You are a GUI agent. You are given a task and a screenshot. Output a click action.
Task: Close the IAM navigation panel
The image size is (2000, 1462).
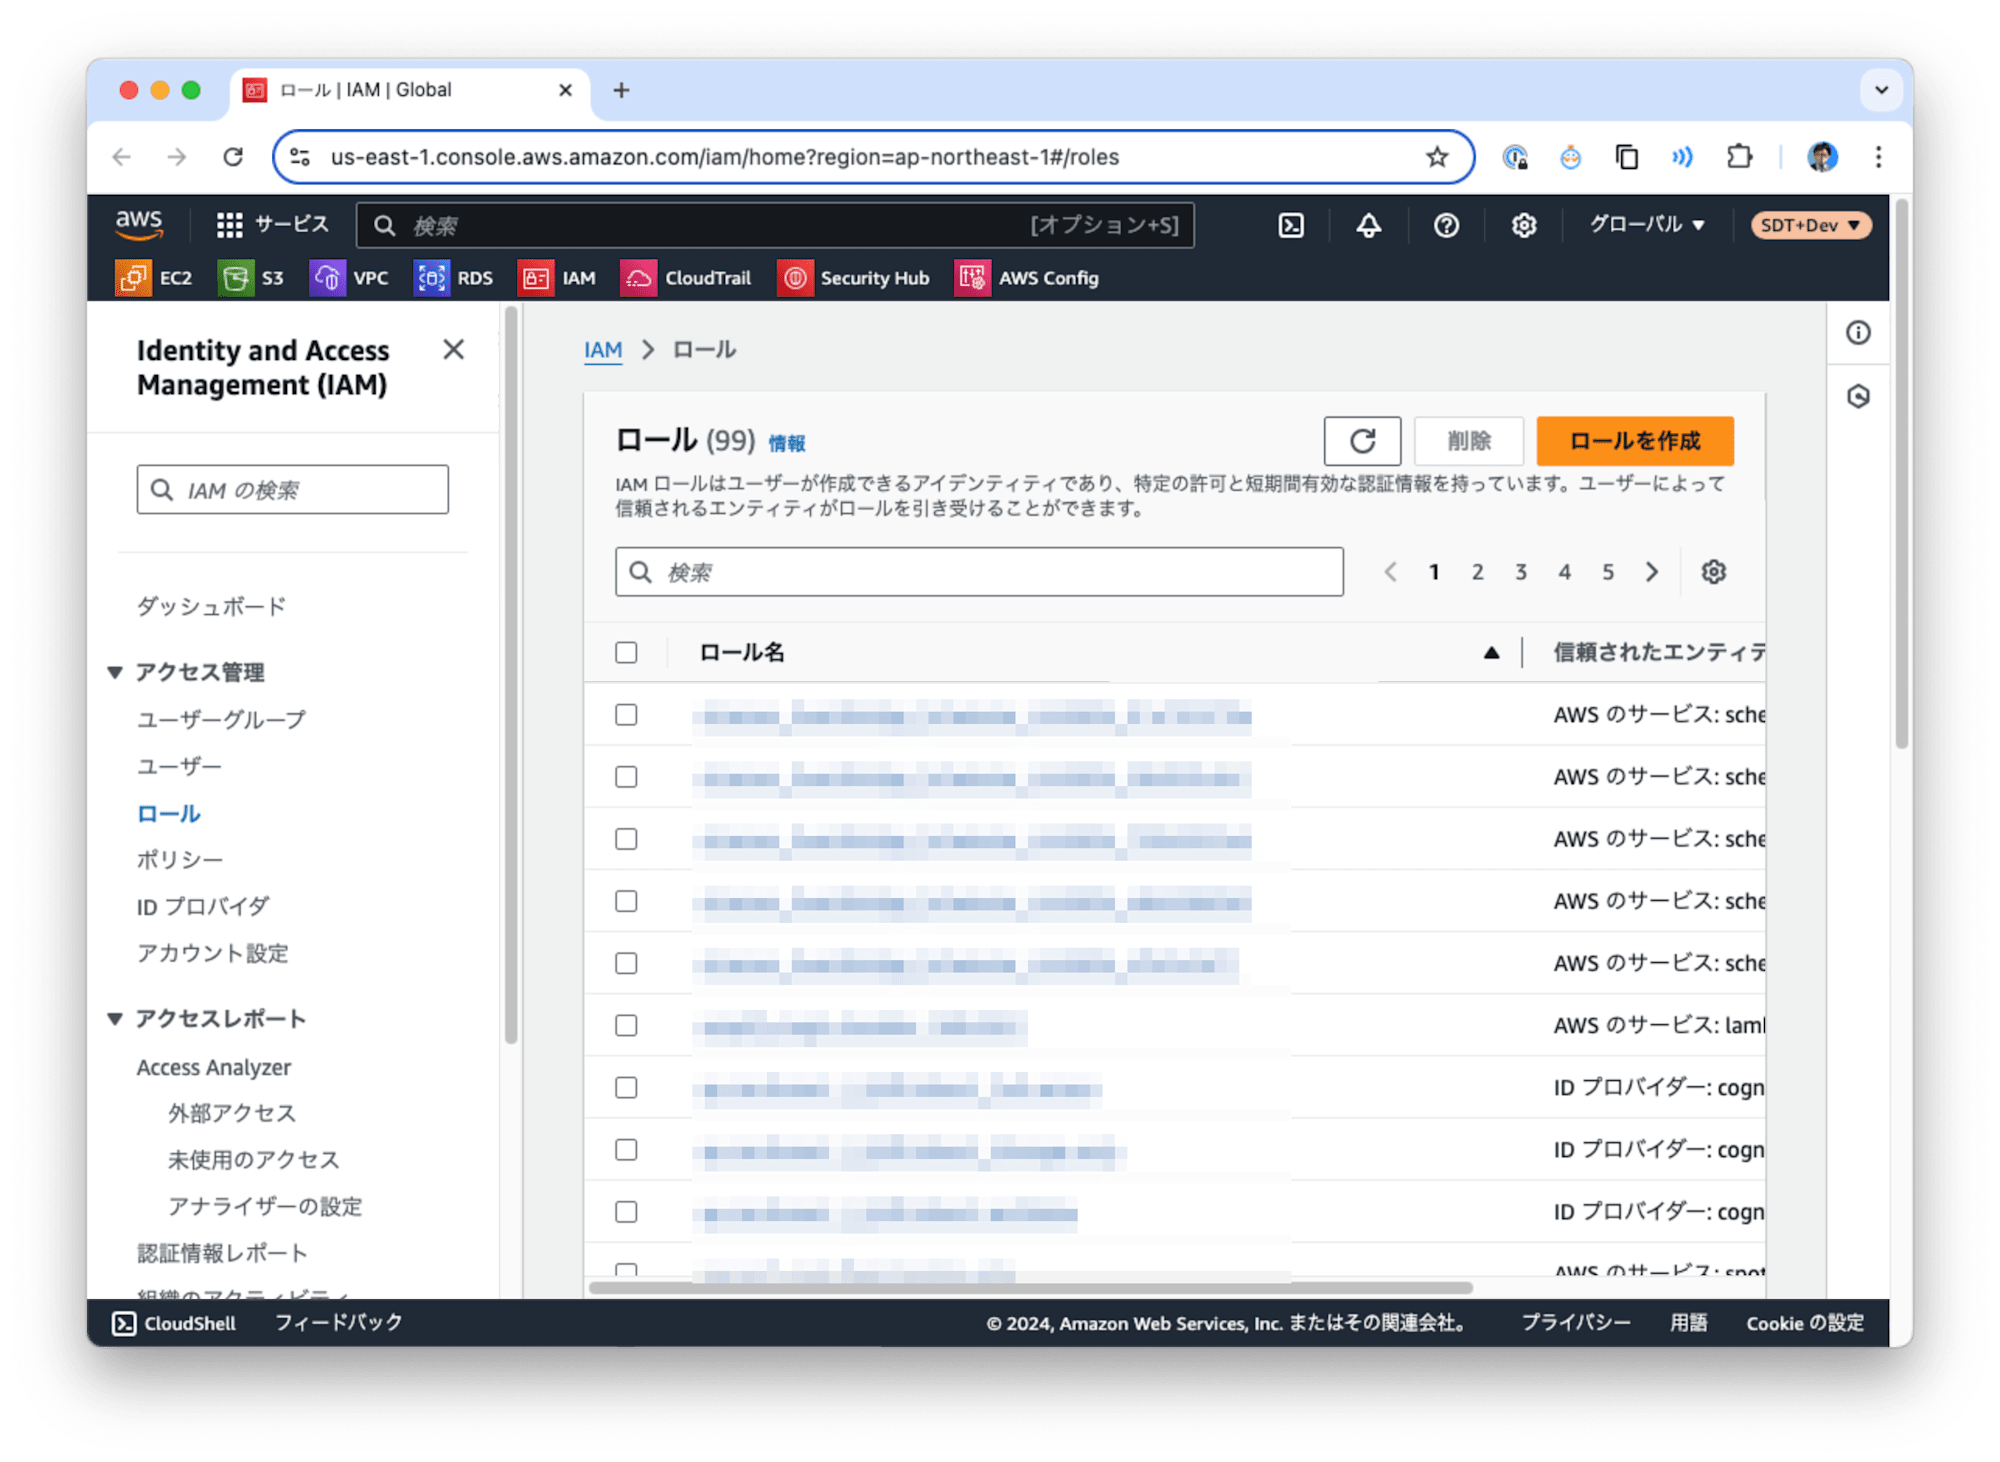tap(453, 349)
